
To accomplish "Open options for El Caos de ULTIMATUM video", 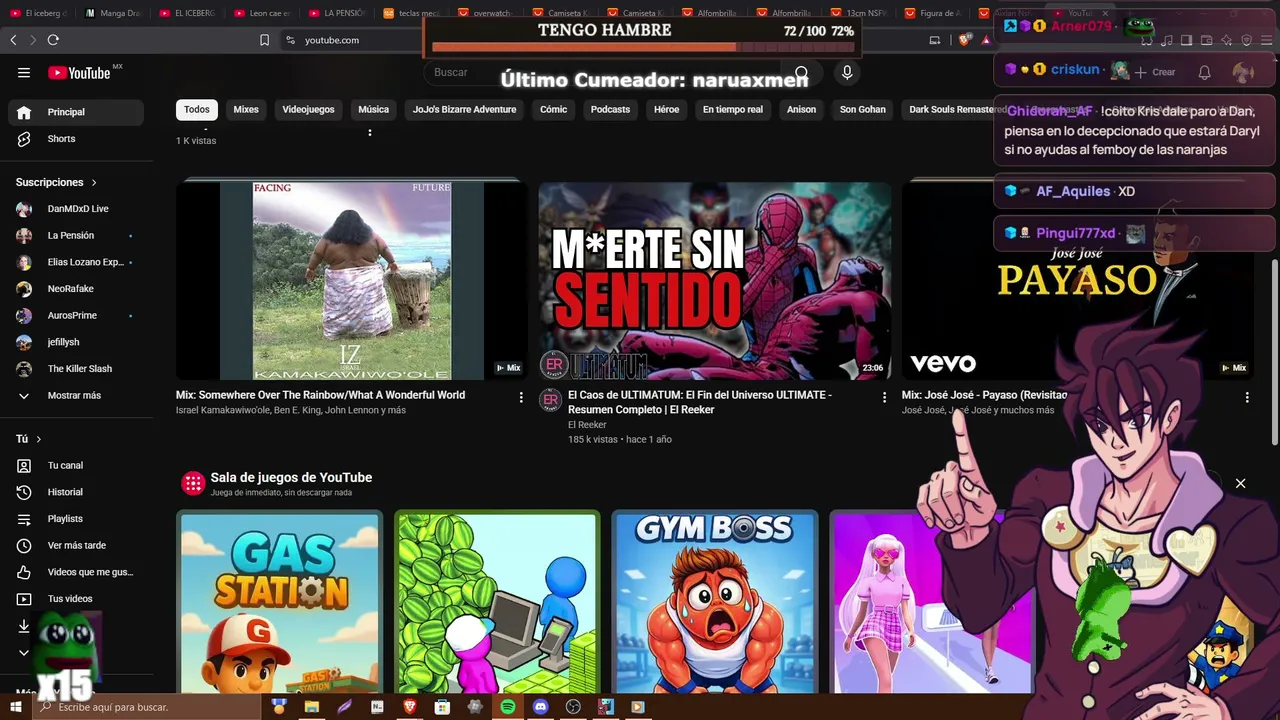I will tap(884, 397).
